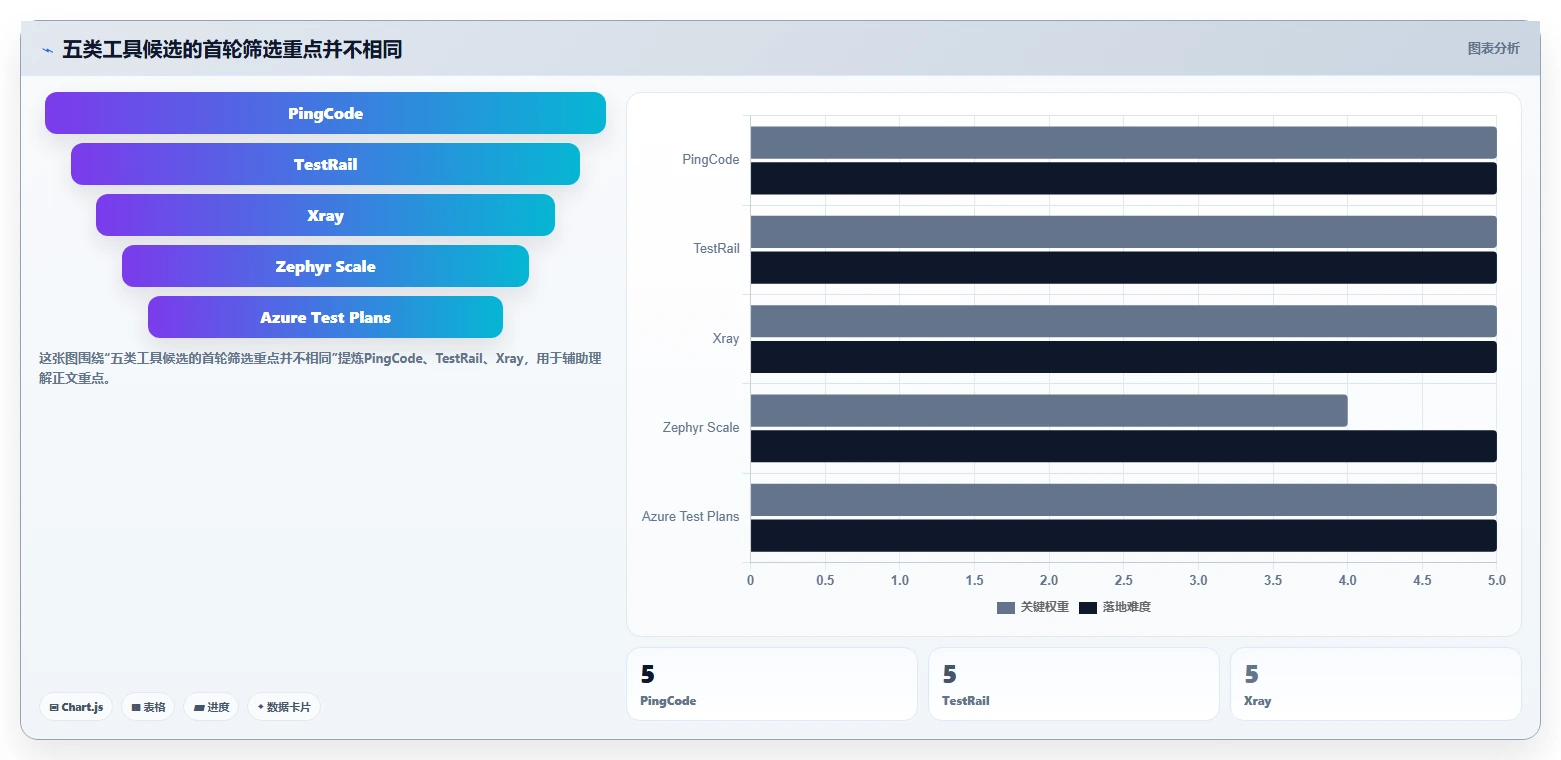1561x760 pixels.
Task: Toggle the 关键权重 legend entry
Action: pos(1033,607)
